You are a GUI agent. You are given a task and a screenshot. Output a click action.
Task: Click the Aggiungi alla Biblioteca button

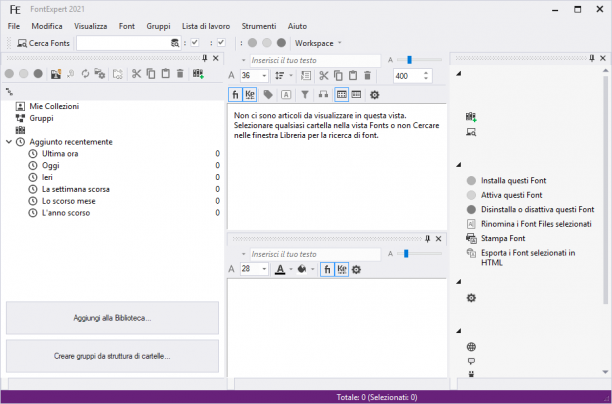tap(112, 318)
